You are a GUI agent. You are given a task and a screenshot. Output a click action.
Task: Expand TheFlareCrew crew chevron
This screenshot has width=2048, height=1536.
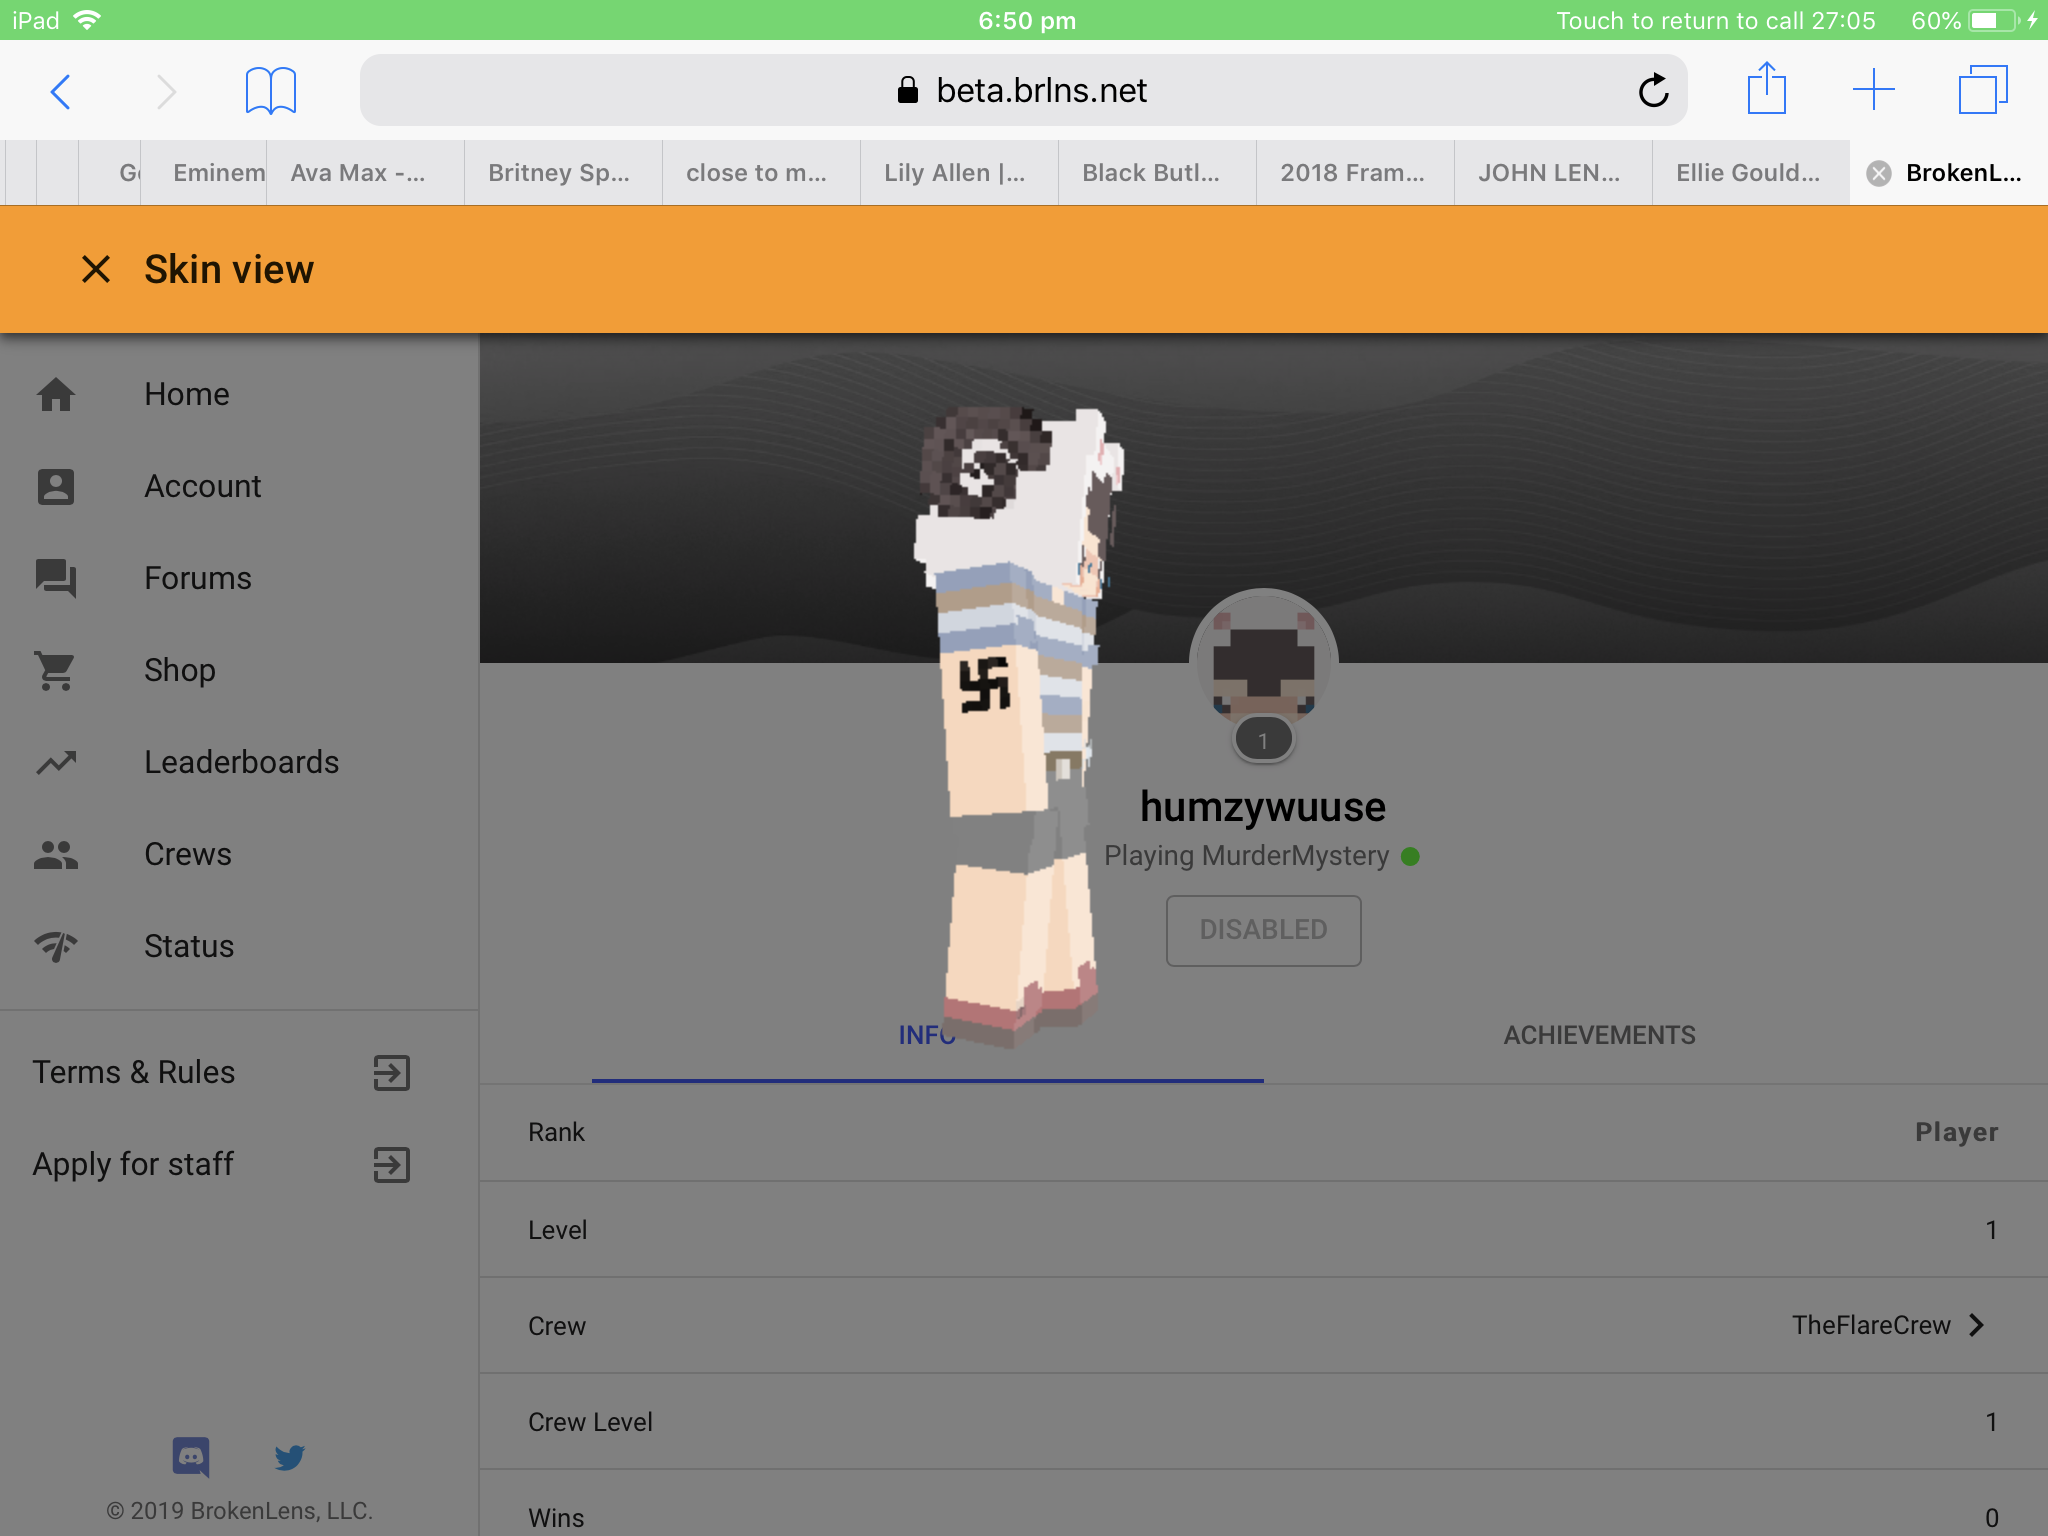click(x=1977, y=1325)
